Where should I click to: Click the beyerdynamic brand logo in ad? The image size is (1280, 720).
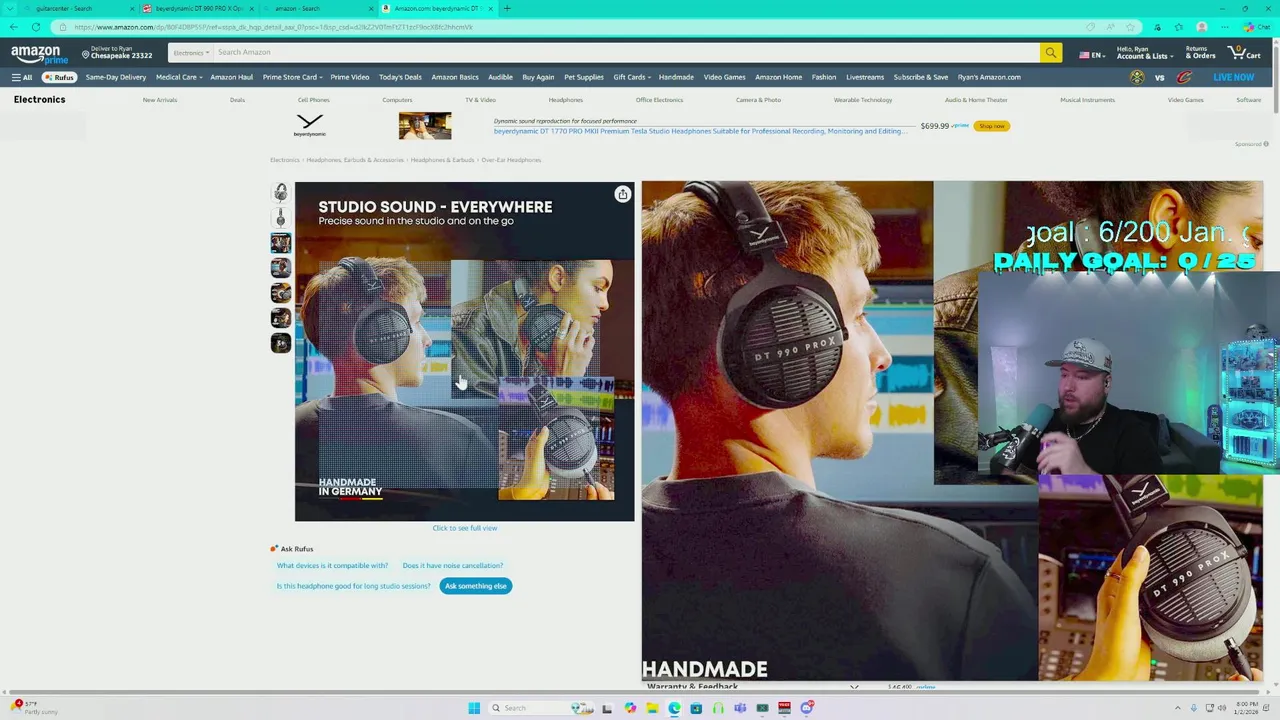[310, 125]
